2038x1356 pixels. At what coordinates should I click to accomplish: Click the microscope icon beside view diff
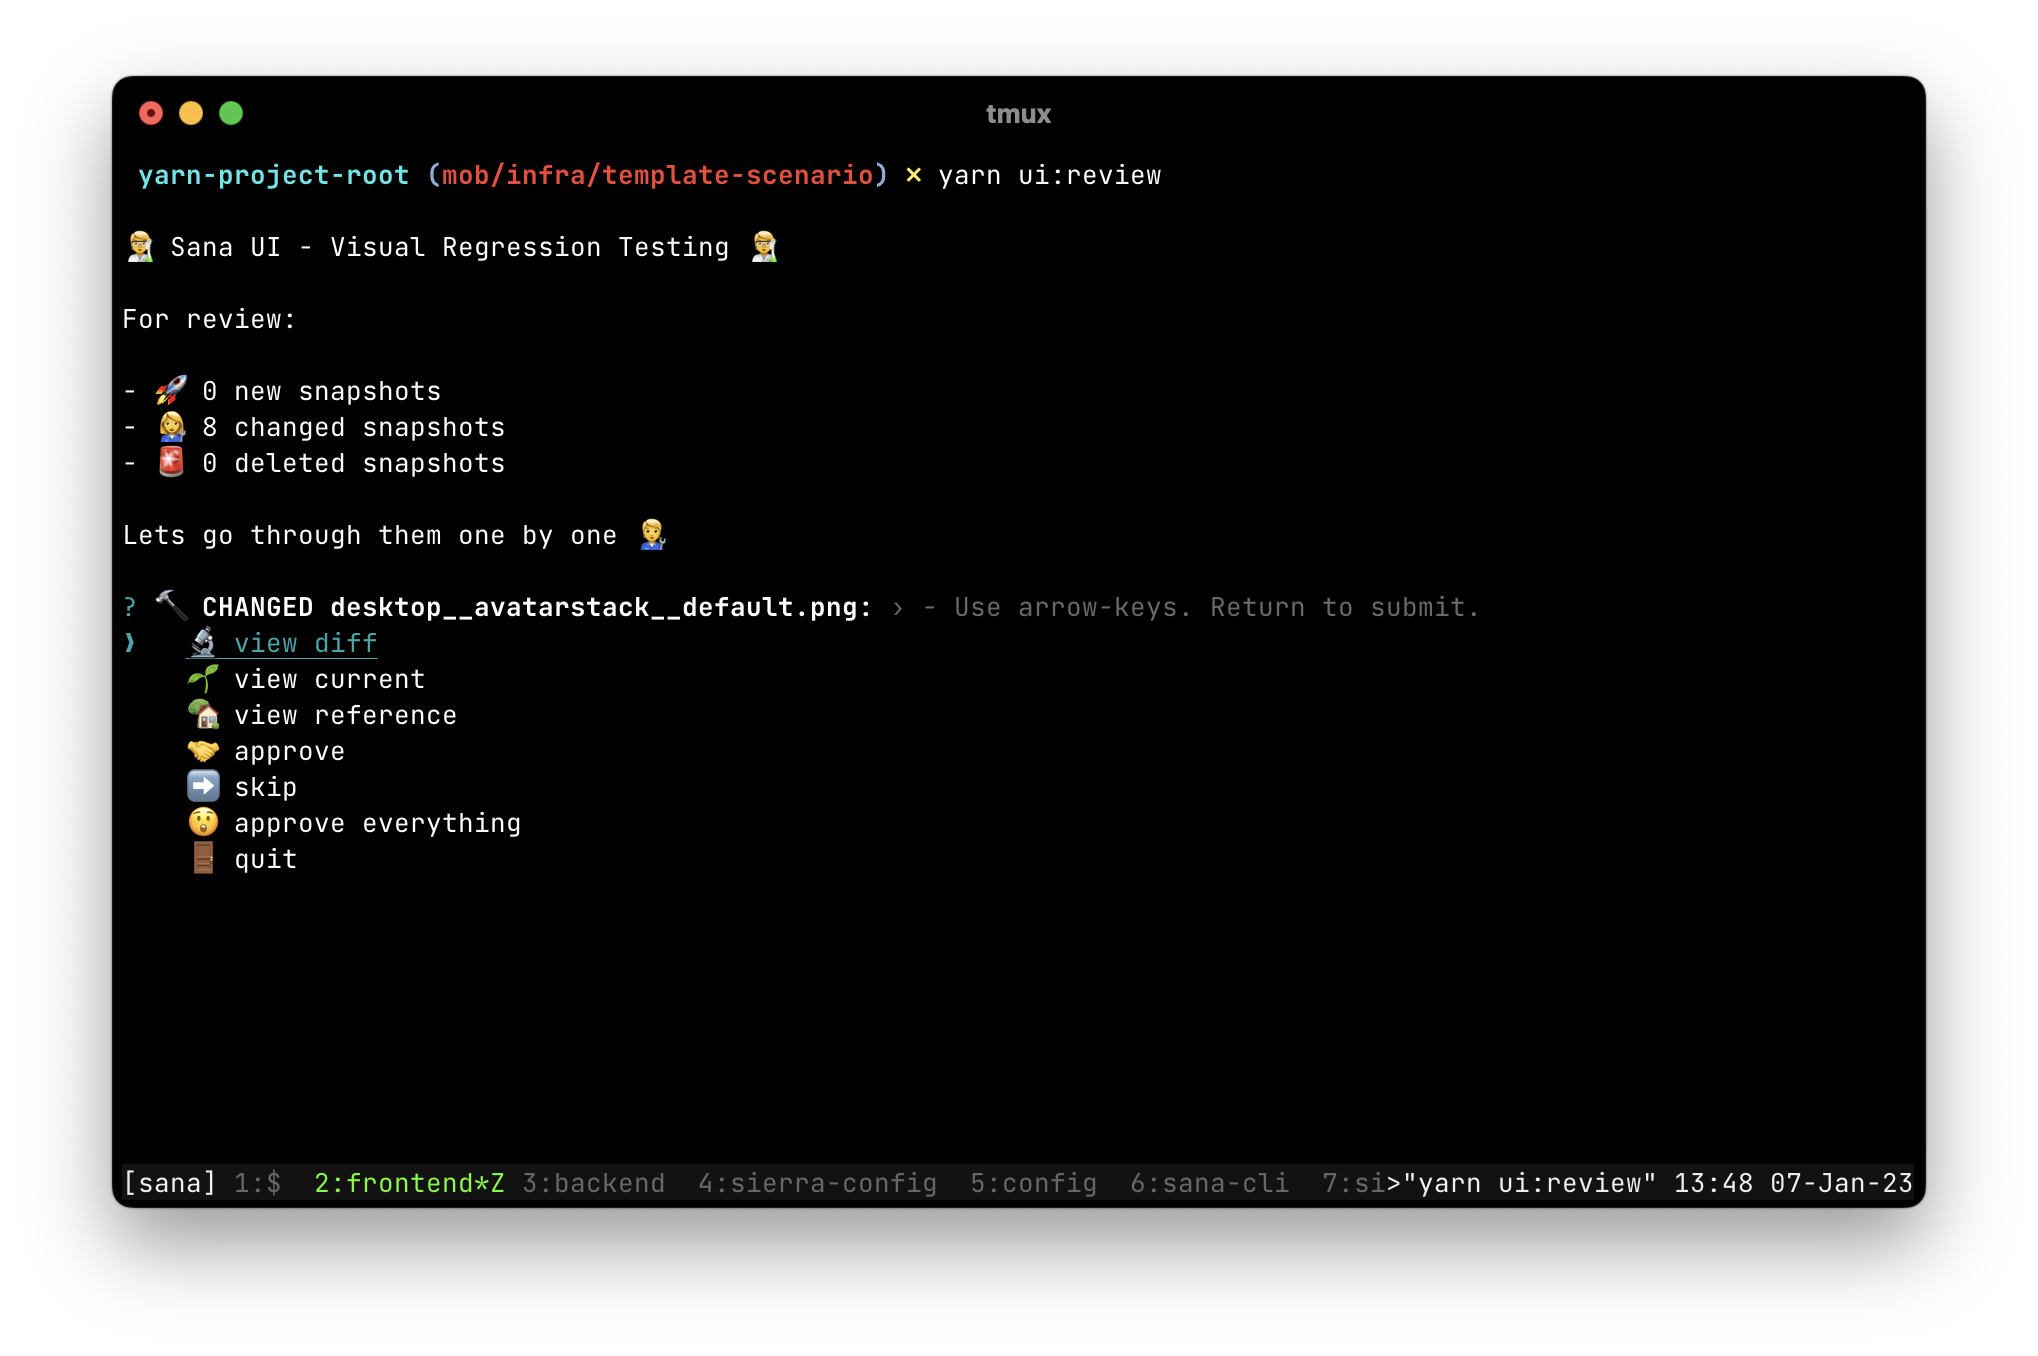203,643
